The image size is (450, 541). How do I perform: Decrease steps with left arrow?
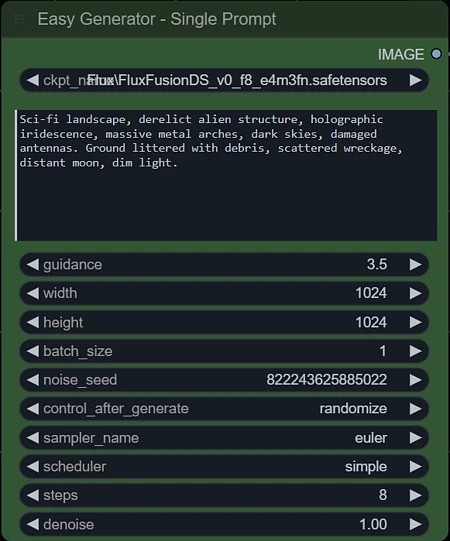tap(33, 495)
